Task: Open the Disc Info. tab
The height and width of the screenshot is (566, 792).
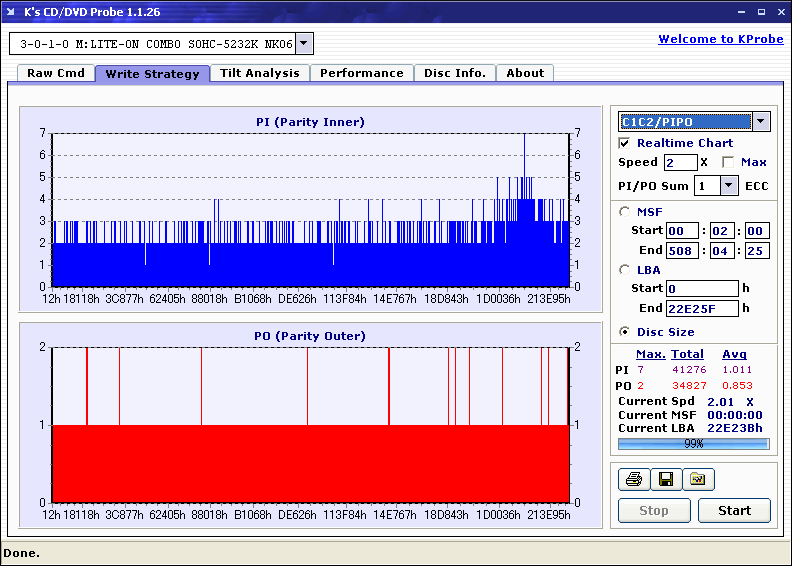Action: (x=455, y=73)
